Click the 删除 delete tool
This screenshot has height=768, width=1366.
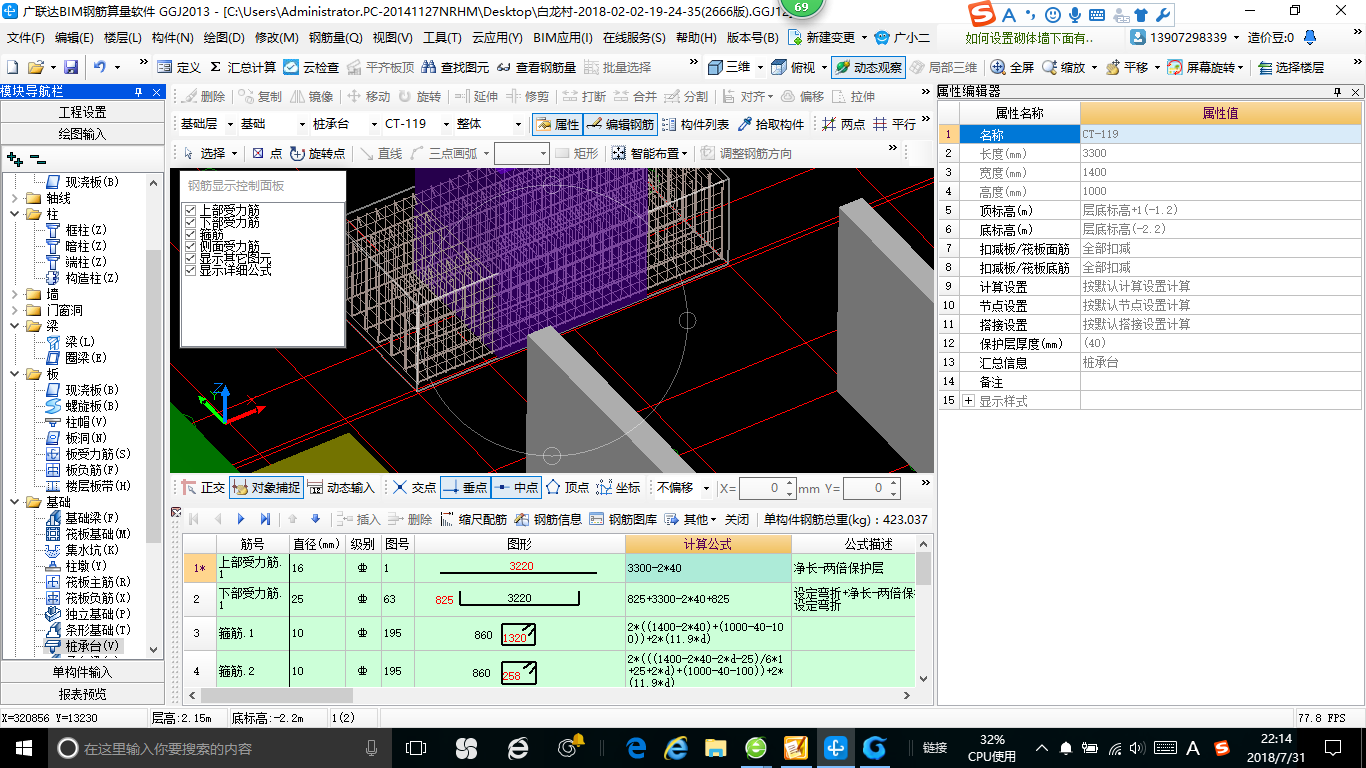coord(203,96)
